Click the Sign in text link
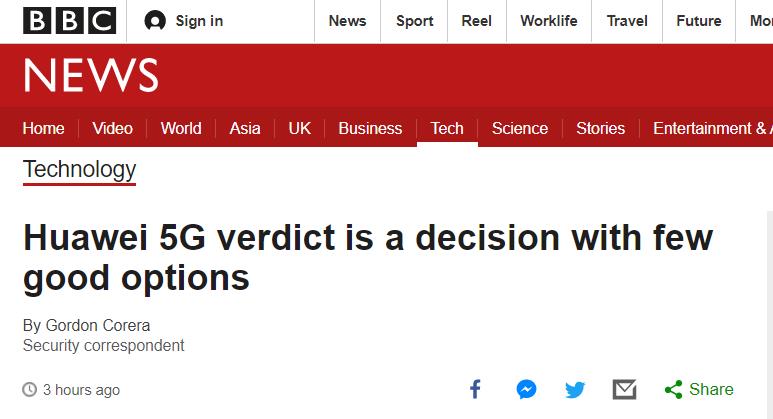Image resolution: width=773 pixels, height=419 pixels. [199, 21]
